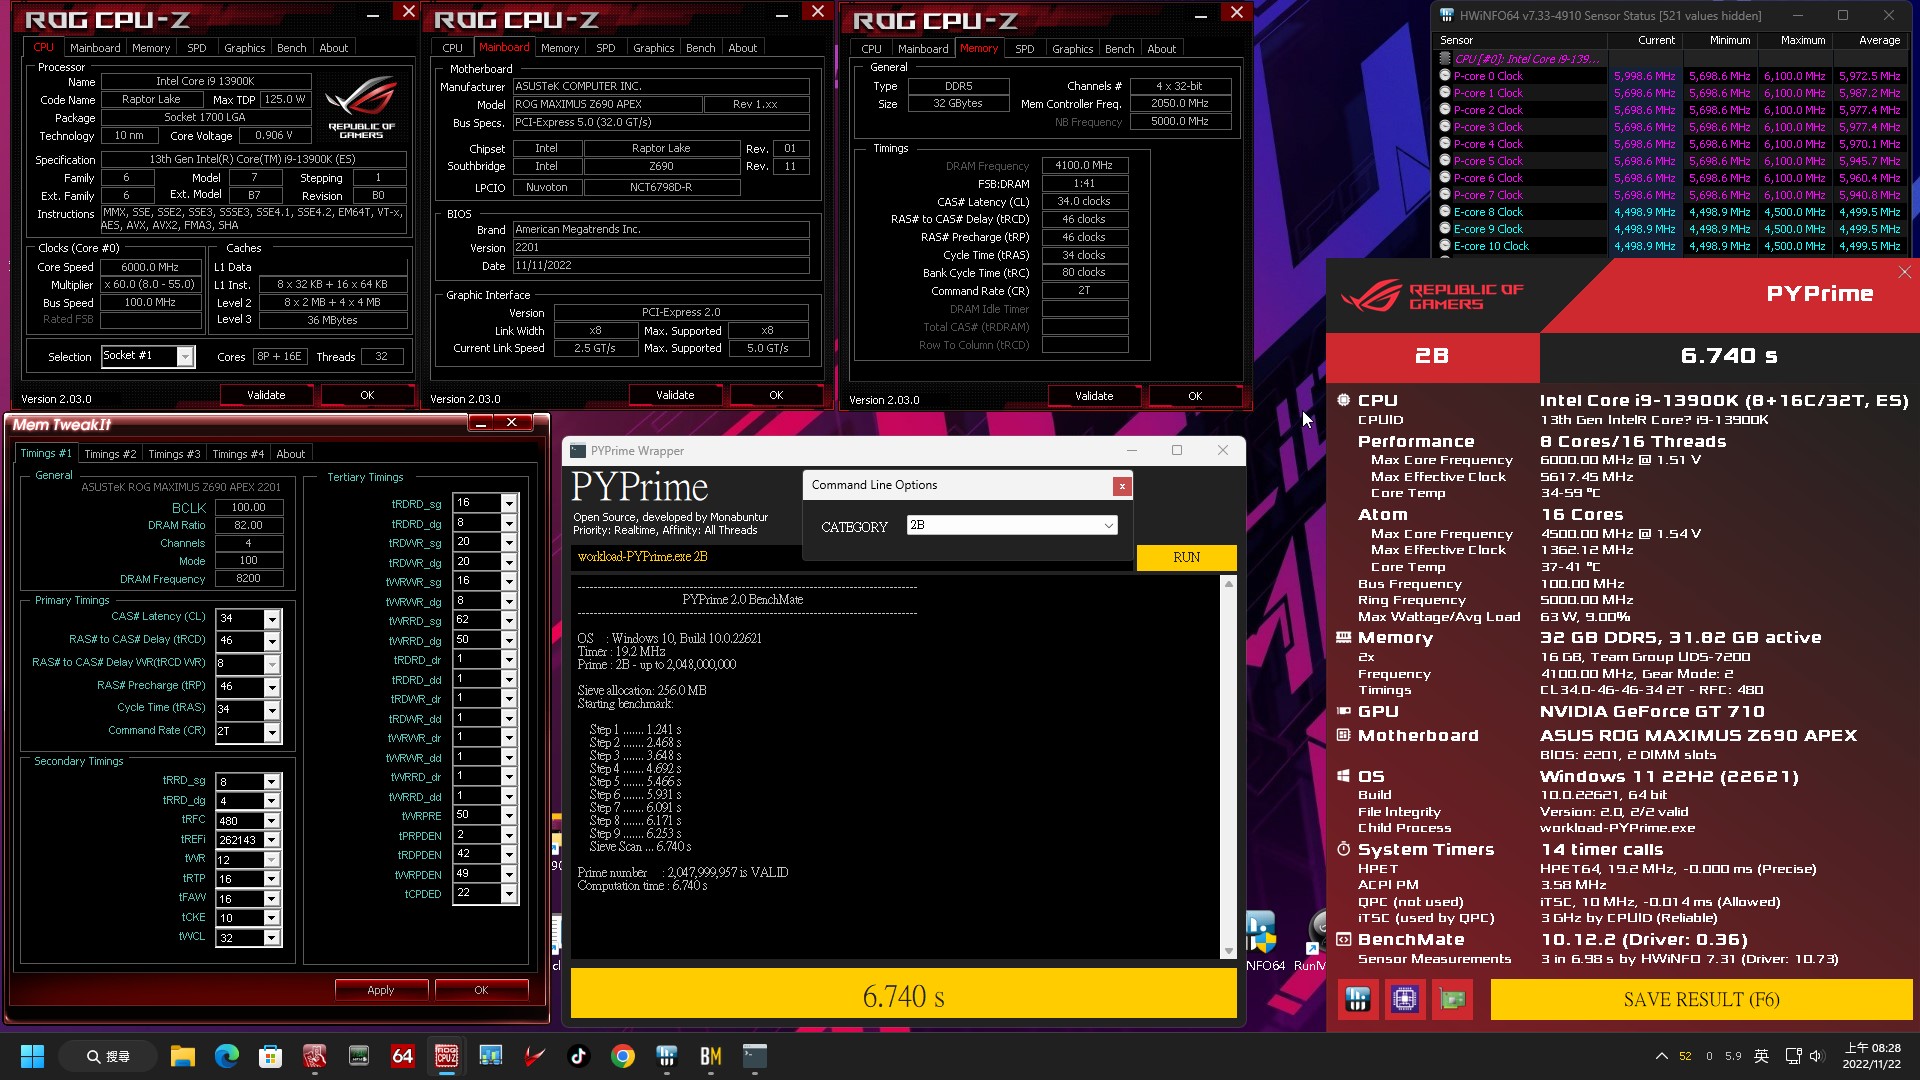Open HWiNFO64 red 64 taskbar icon
The height and width of the screenshot is (1080, 1920).
coord(402,1056)
